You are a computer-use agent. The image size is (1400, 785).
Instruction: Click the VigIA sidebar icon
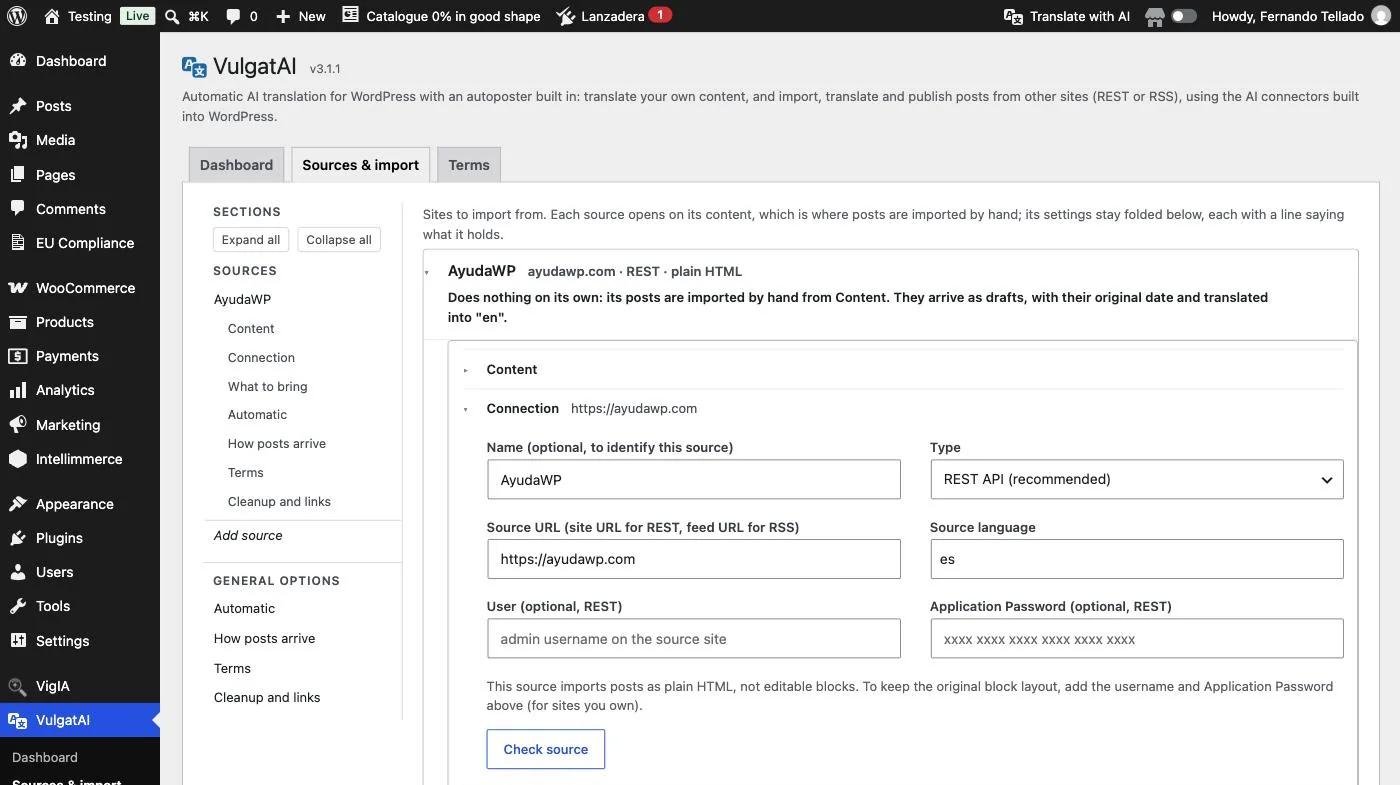point(18,686)
